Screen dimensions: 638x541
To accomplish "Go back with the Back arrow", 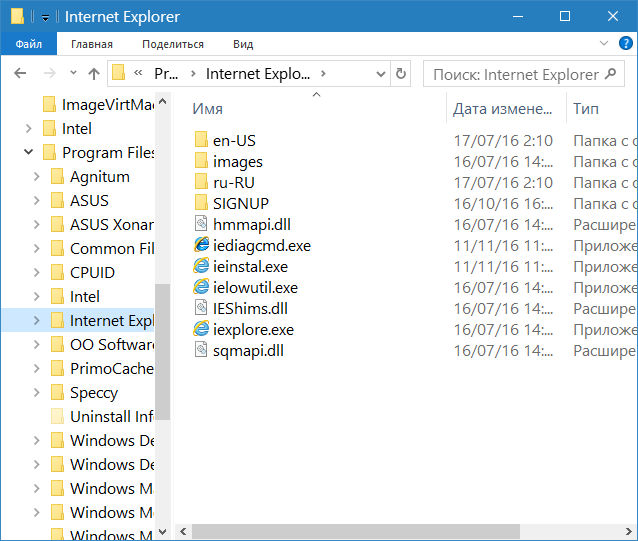I will click(x=20, y=74).
